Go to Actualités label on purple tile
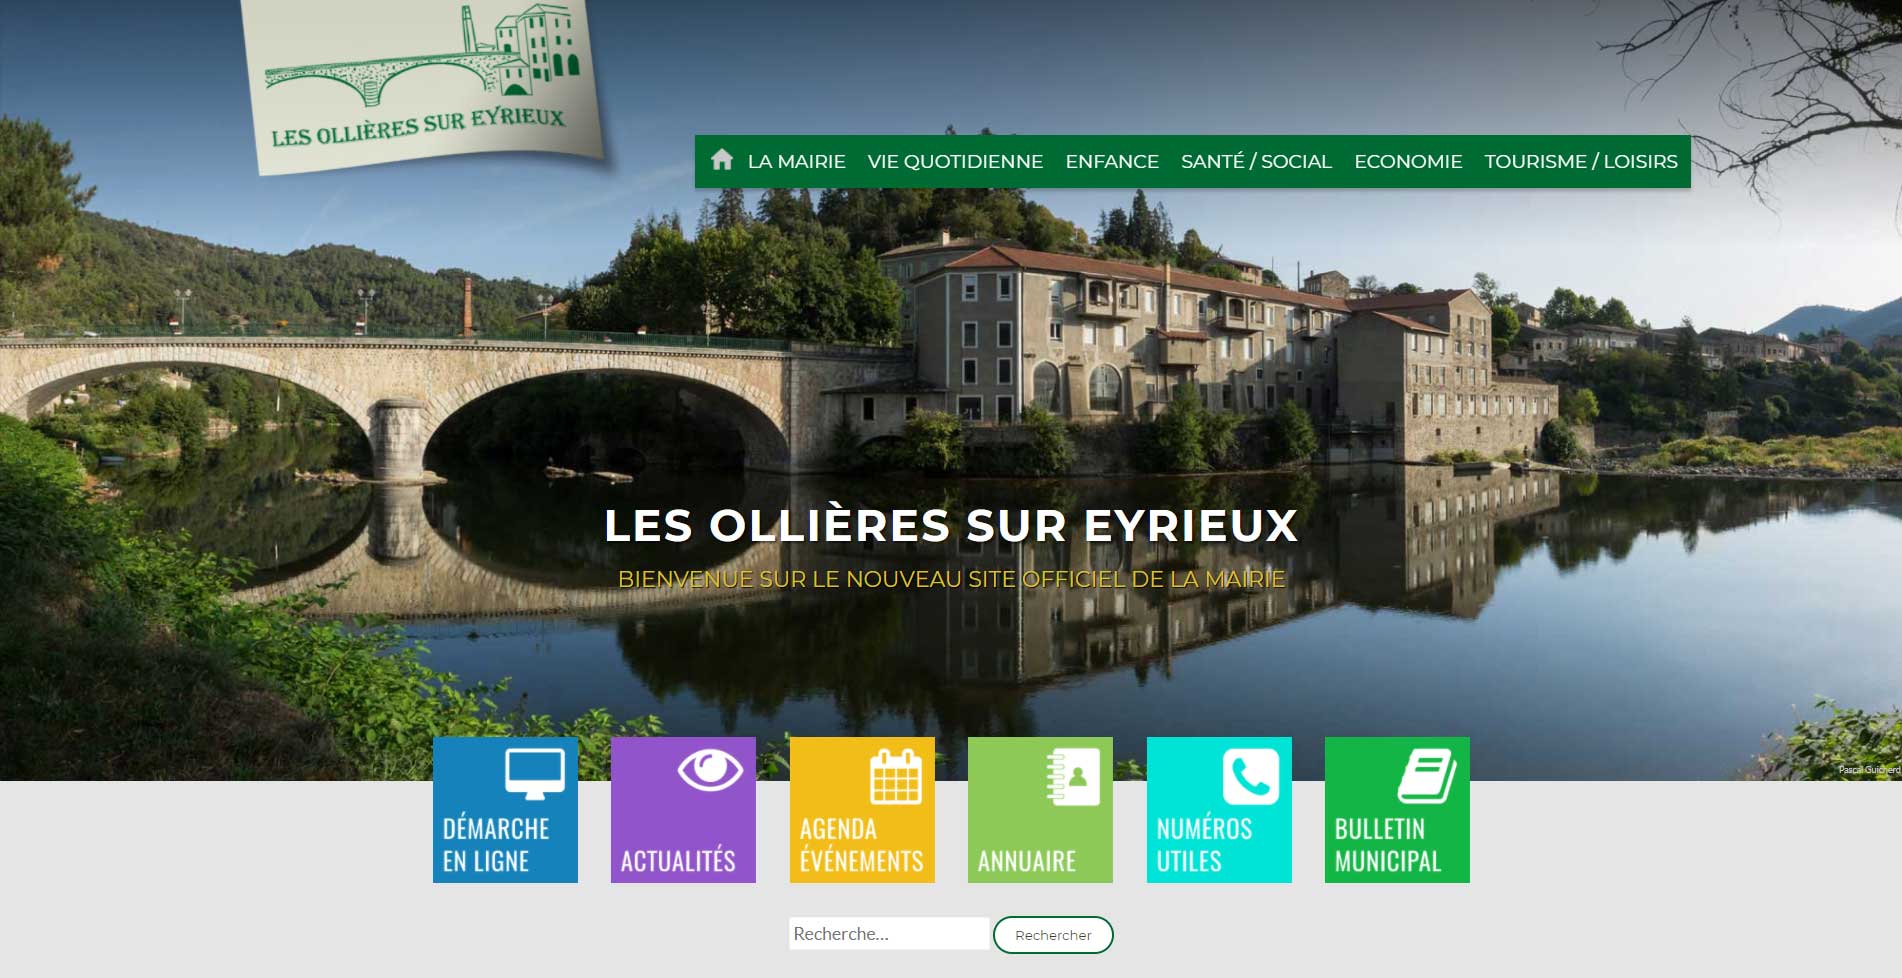1902x978 pixels. click(x=678, y=861)
